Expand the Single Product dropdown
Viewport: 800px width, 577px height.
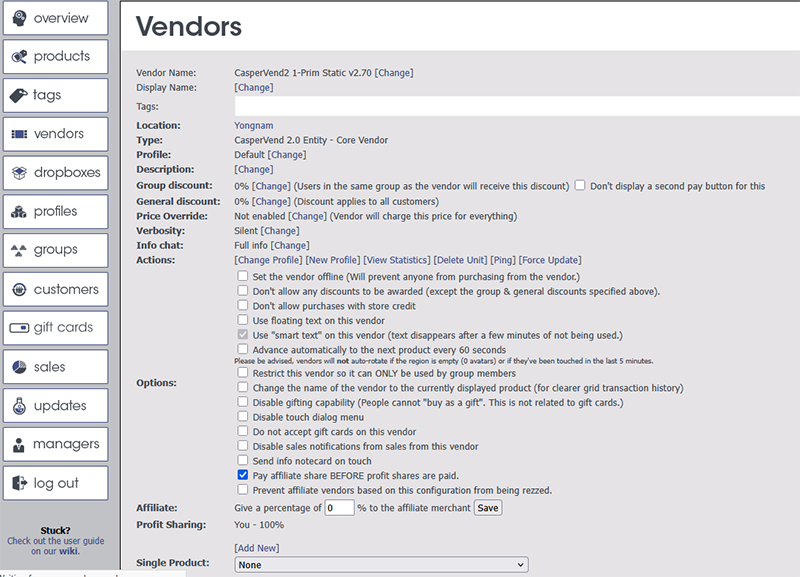(x=380, y=565)
